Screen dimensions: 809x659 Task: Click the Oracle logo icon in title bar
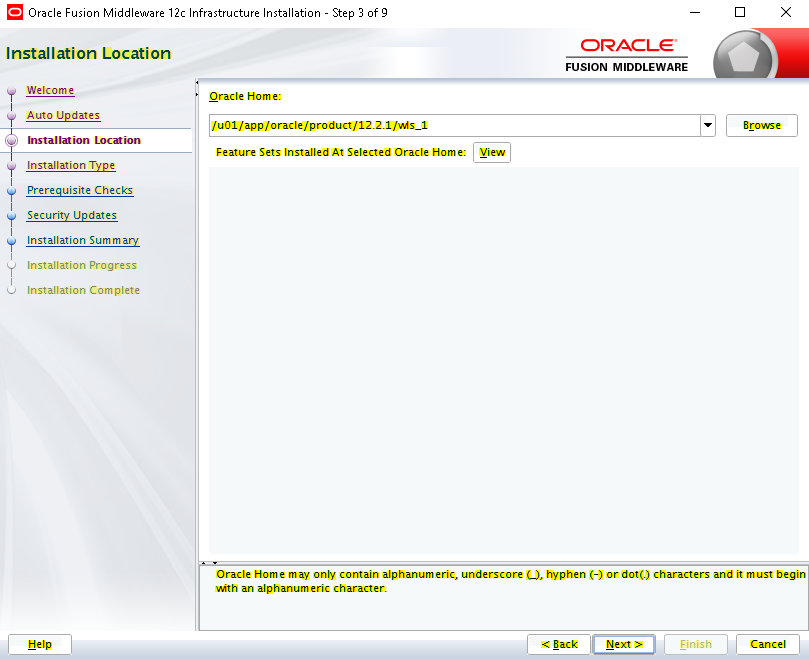point(15,12)
